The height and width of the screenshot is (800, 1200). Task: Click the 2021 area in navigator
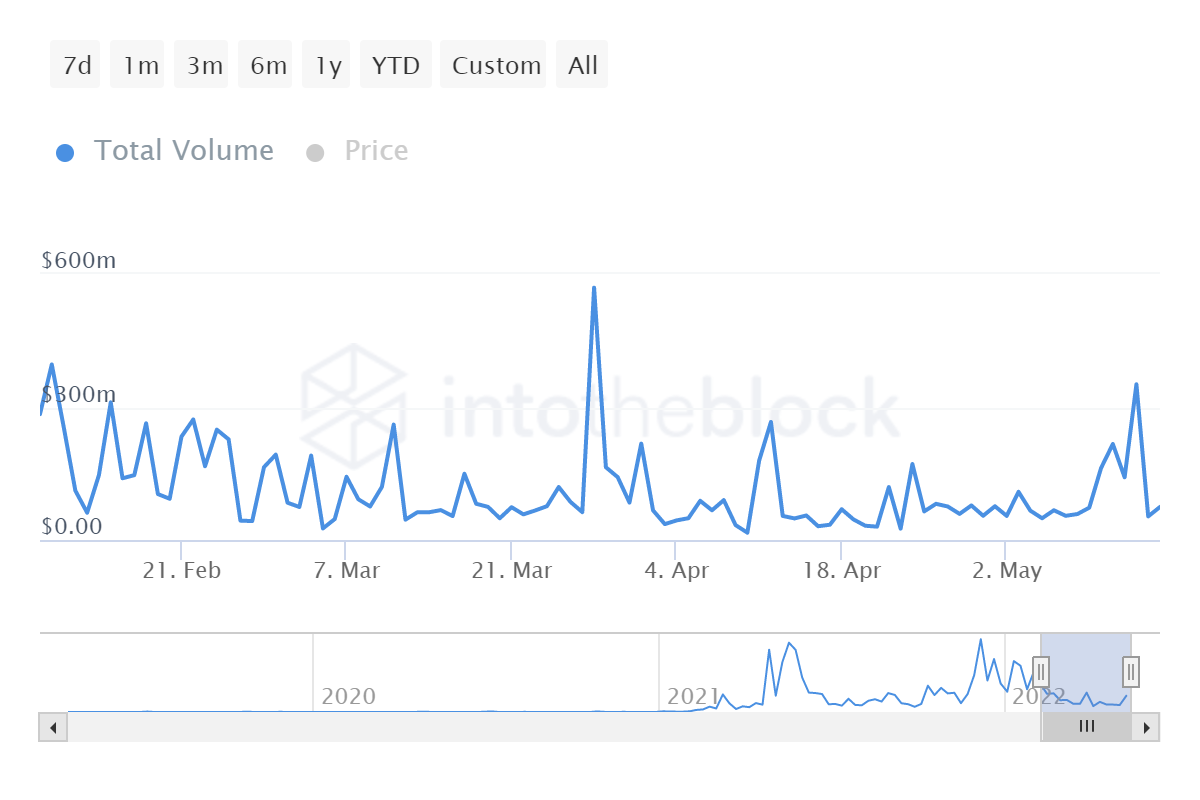coord(693,696)
